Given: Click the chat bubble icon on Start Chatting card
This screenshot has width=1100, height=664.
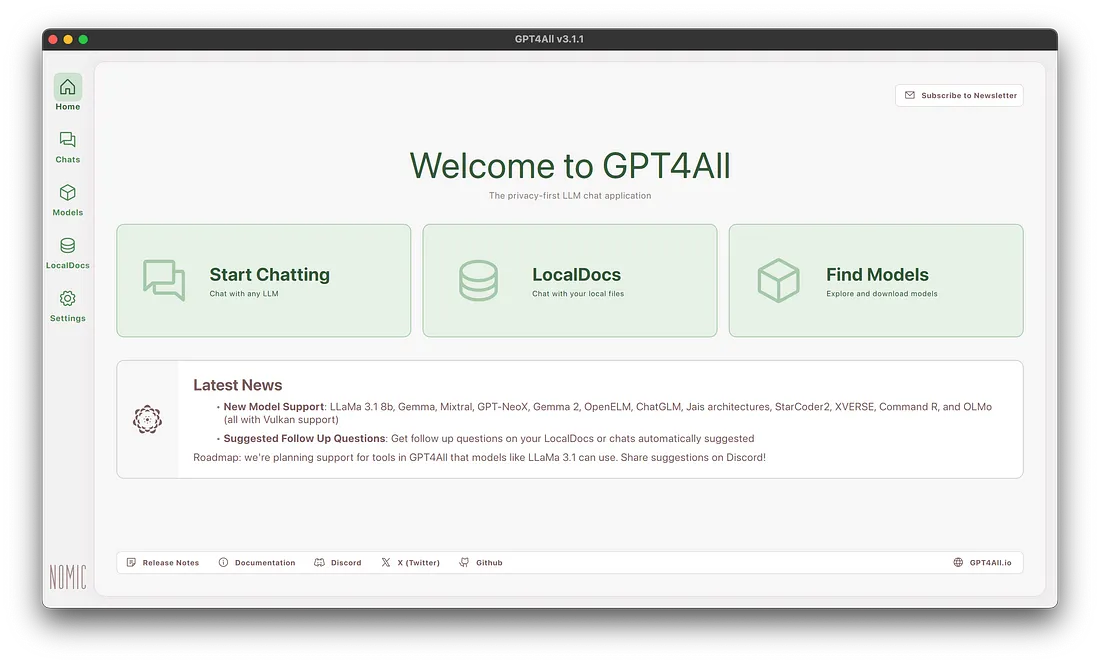Looking at the screenshot, I should point(164,280).
